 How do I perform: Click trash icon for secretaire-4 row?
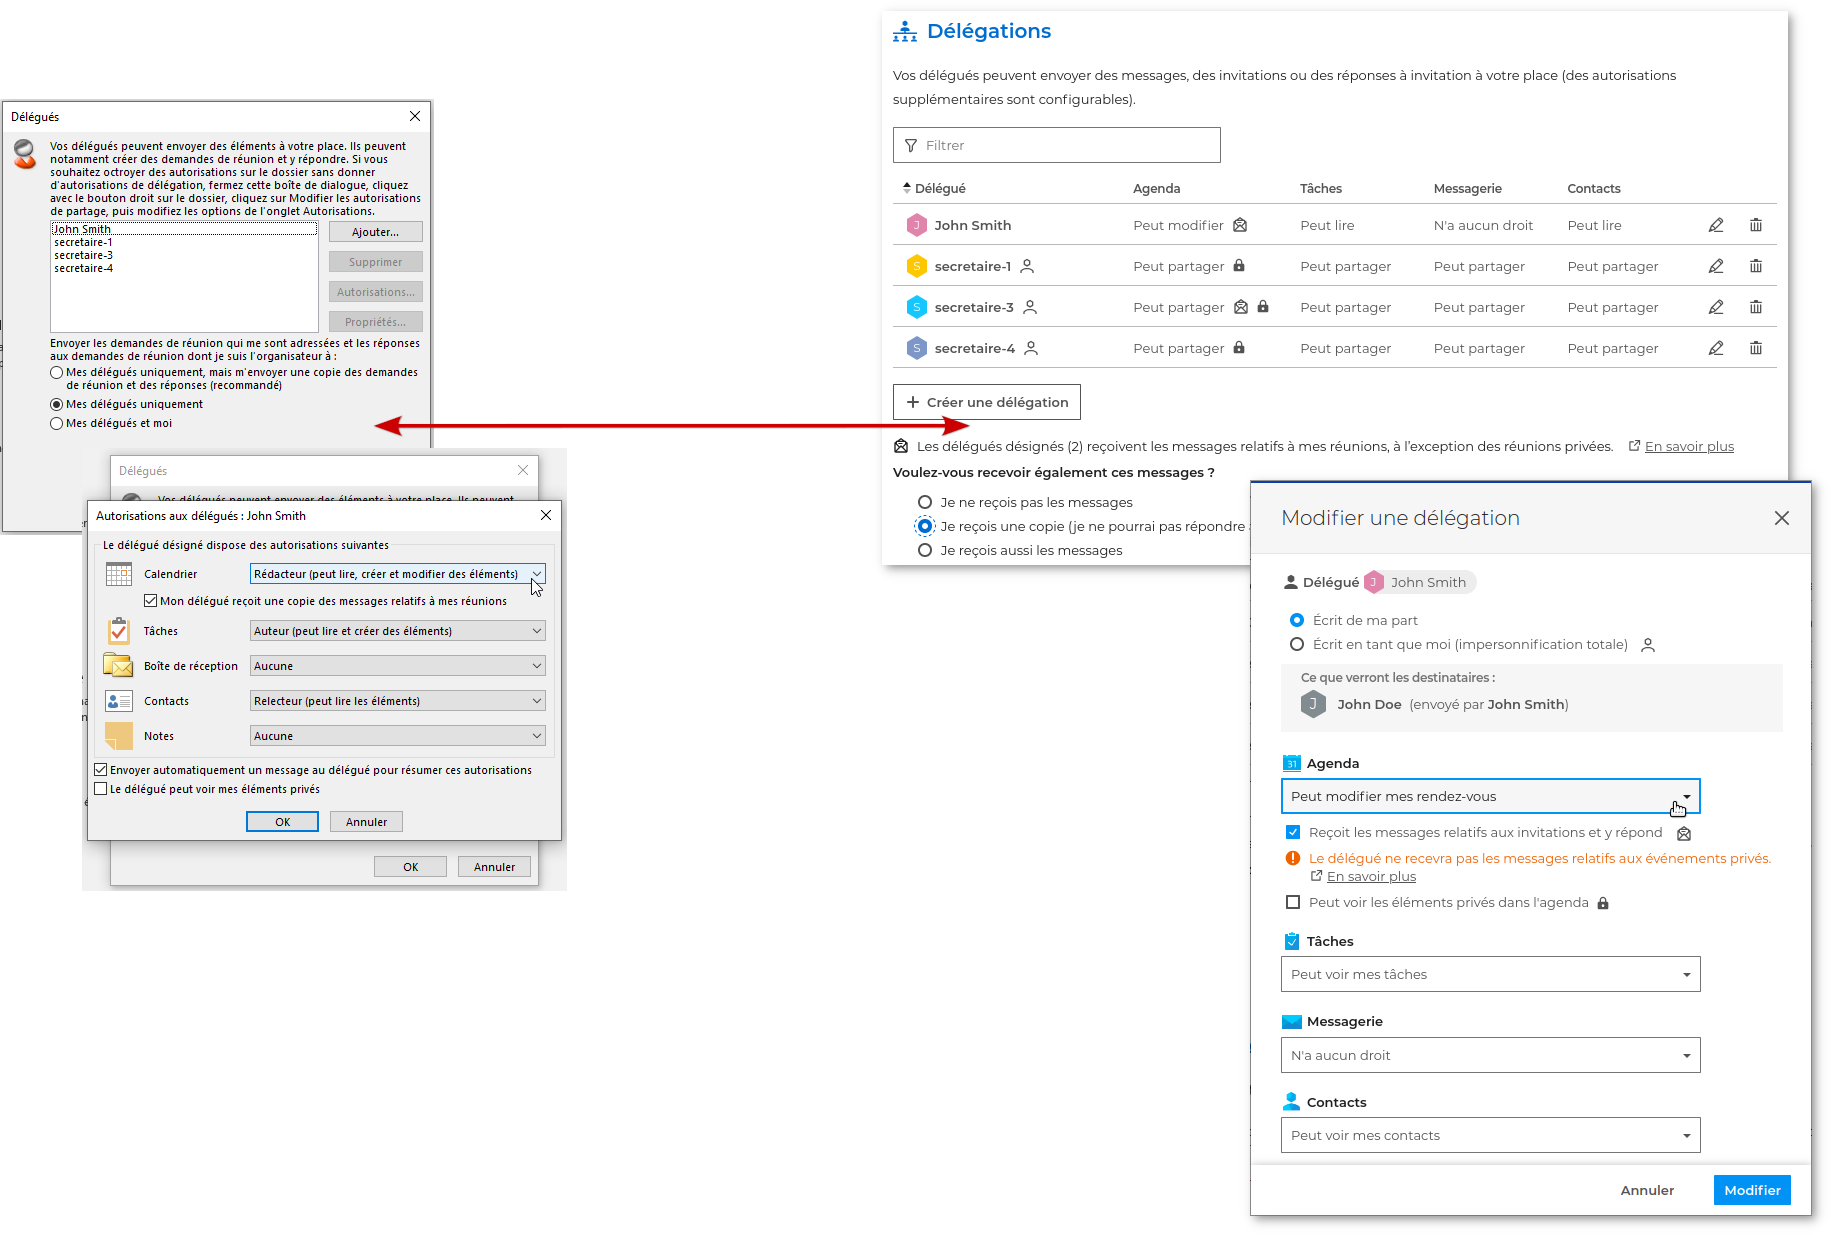(1755, 348)
